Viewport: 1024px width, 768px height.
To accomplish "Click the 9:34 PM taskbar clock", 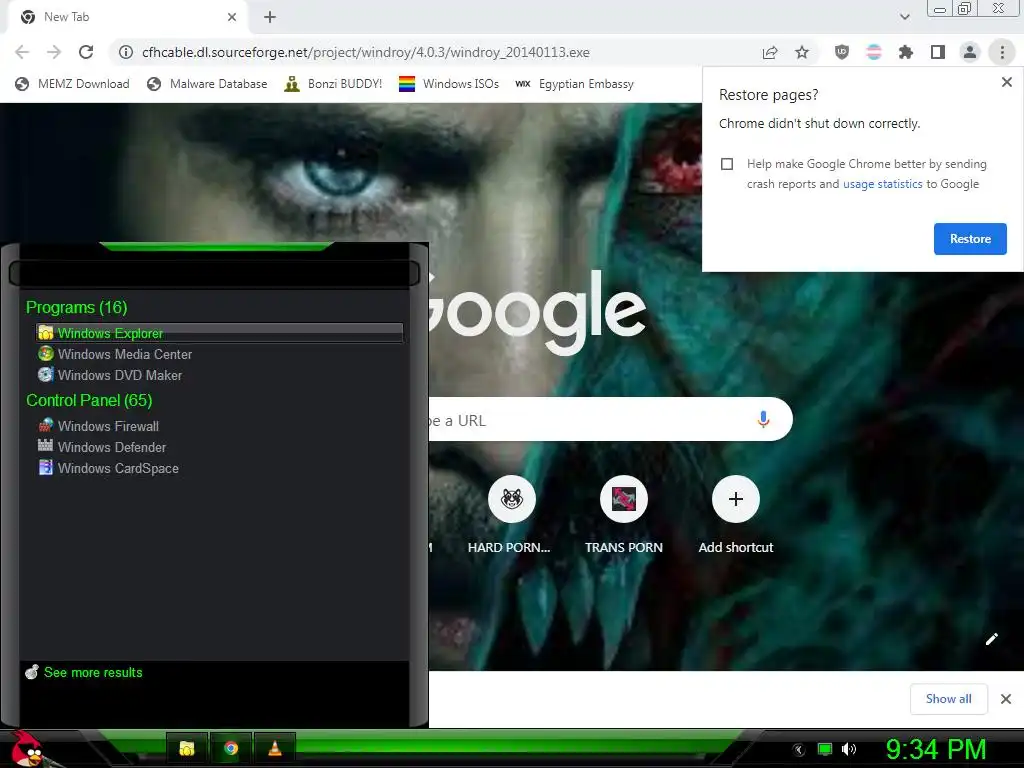I will [935, 749].
